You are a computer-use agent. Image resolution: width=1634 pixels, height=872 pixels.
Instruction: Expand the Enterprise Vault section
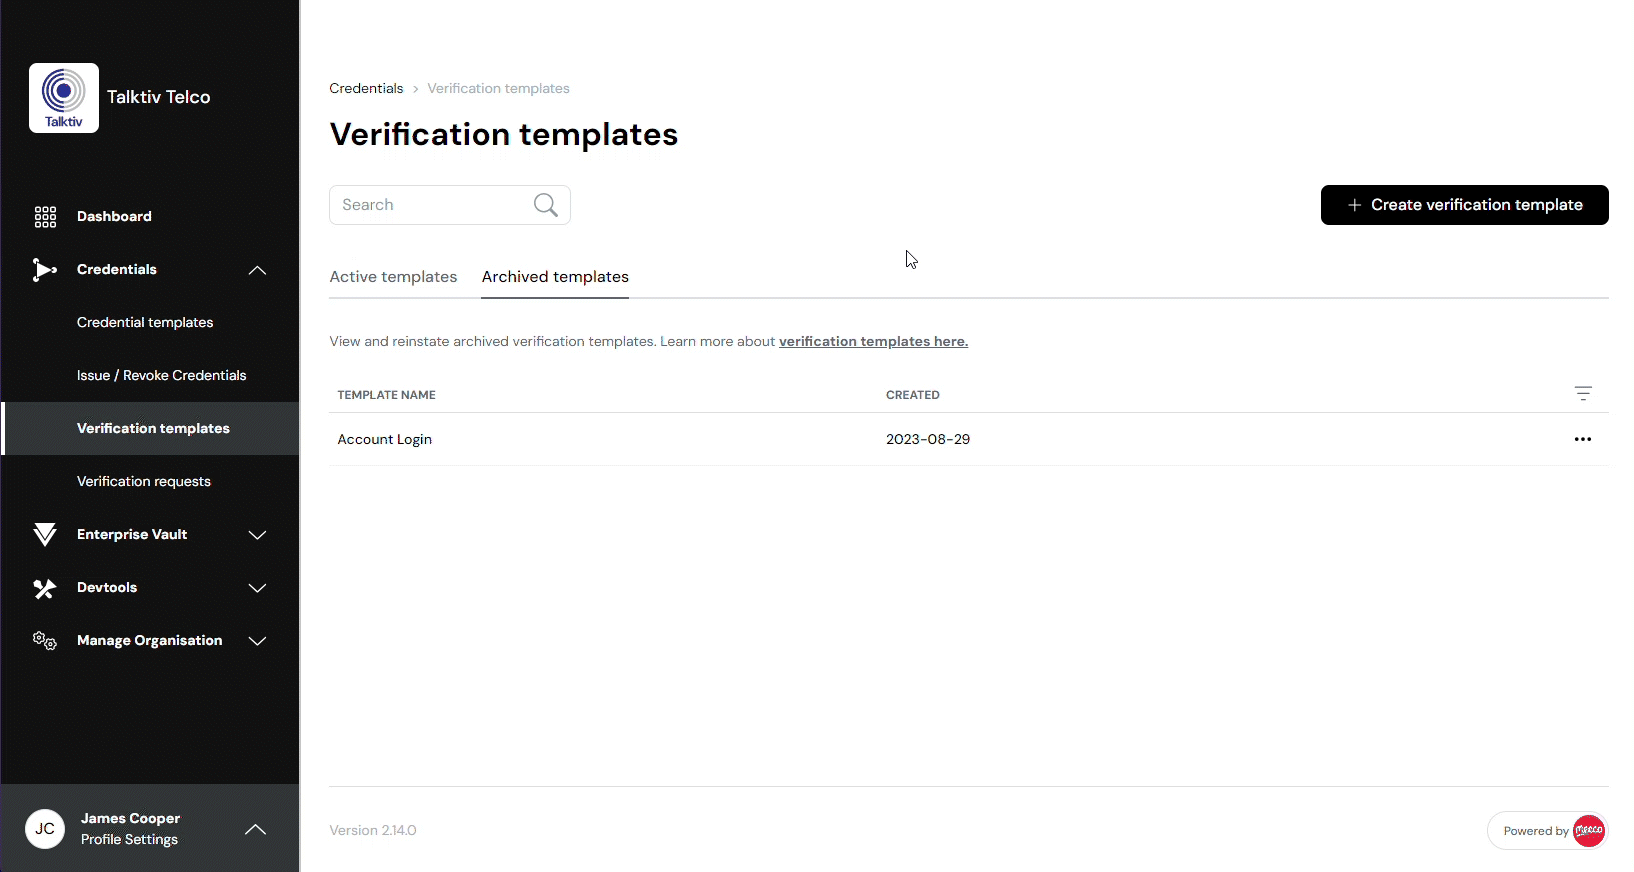tap(257, 534)
